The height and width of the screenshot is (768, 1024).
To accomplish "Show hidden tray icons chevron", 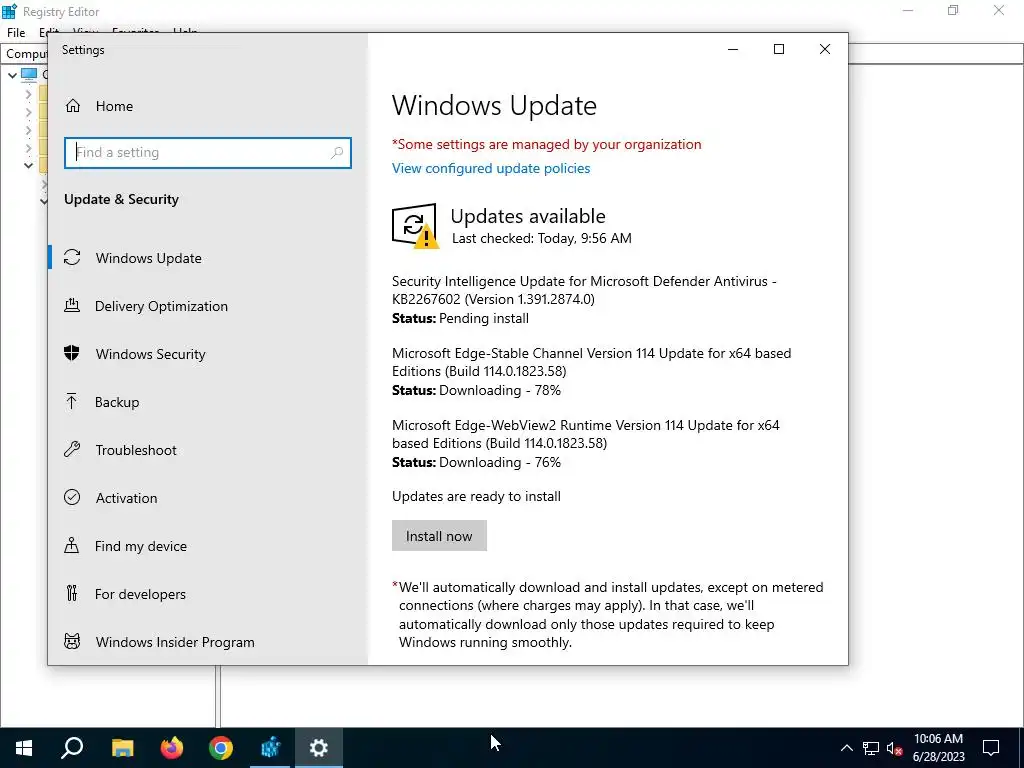I will 846,748.
